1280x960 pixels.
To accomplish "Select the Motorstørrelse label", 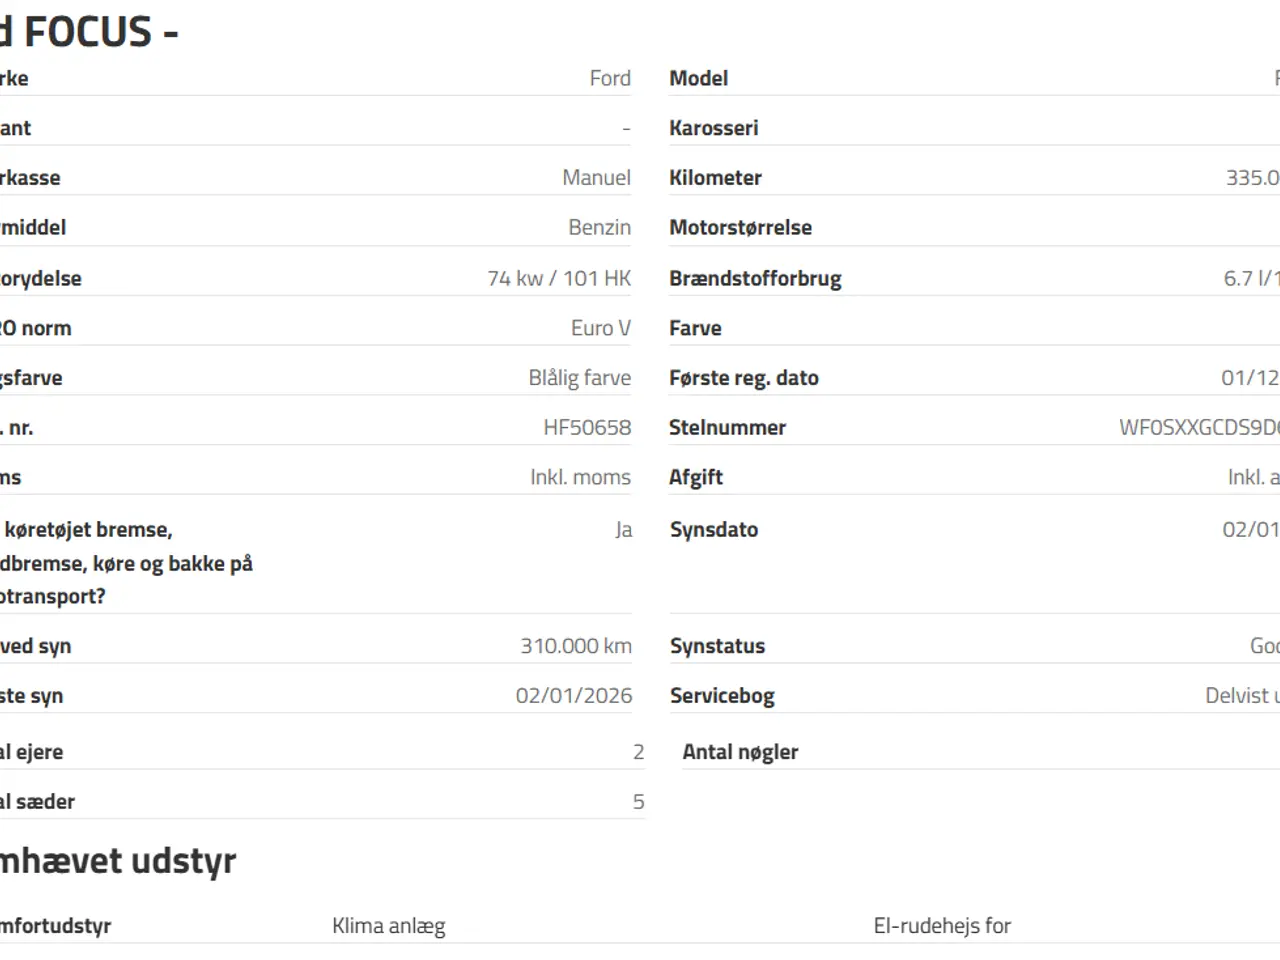I will pyautogui.click(x=740, y=228).
